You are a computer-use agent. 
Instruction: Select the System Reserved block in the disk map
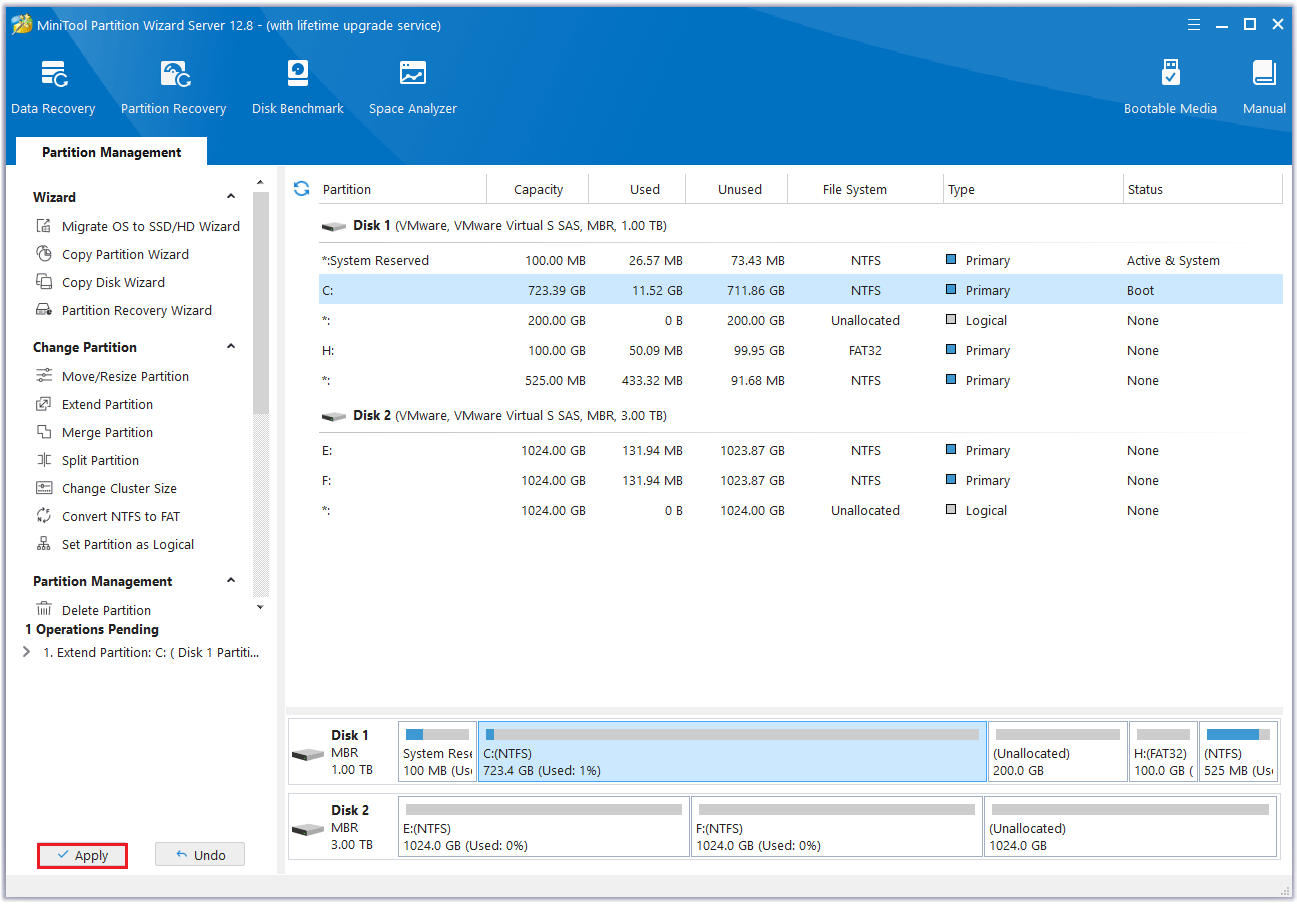437,752
